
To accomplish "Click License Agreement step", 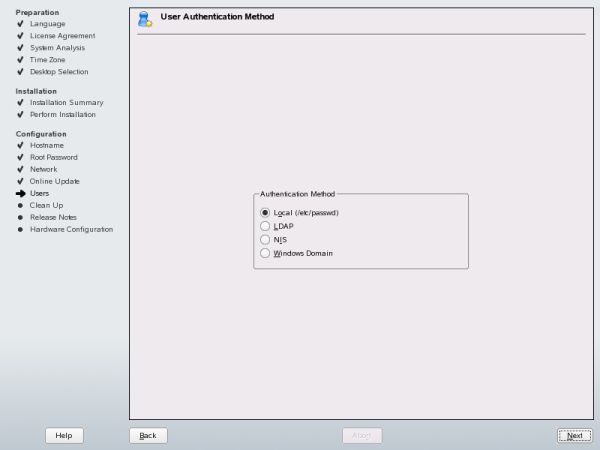I will coord(62,36).
